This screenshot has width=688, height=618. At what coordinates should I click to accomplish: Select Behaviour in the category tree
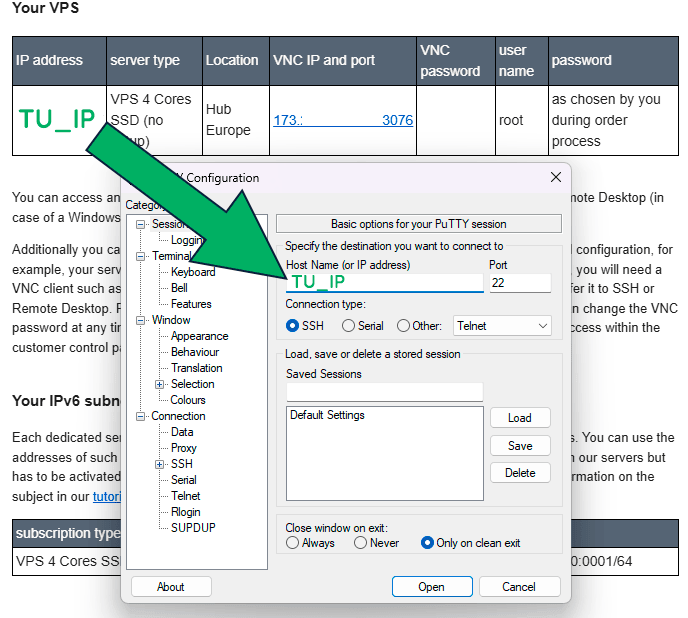click(x=195, y=352)
